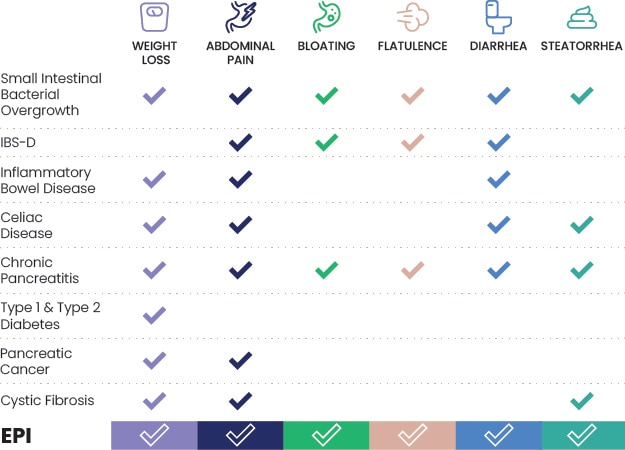Click the EPI weight loss white checkmark

coord(154,435)
